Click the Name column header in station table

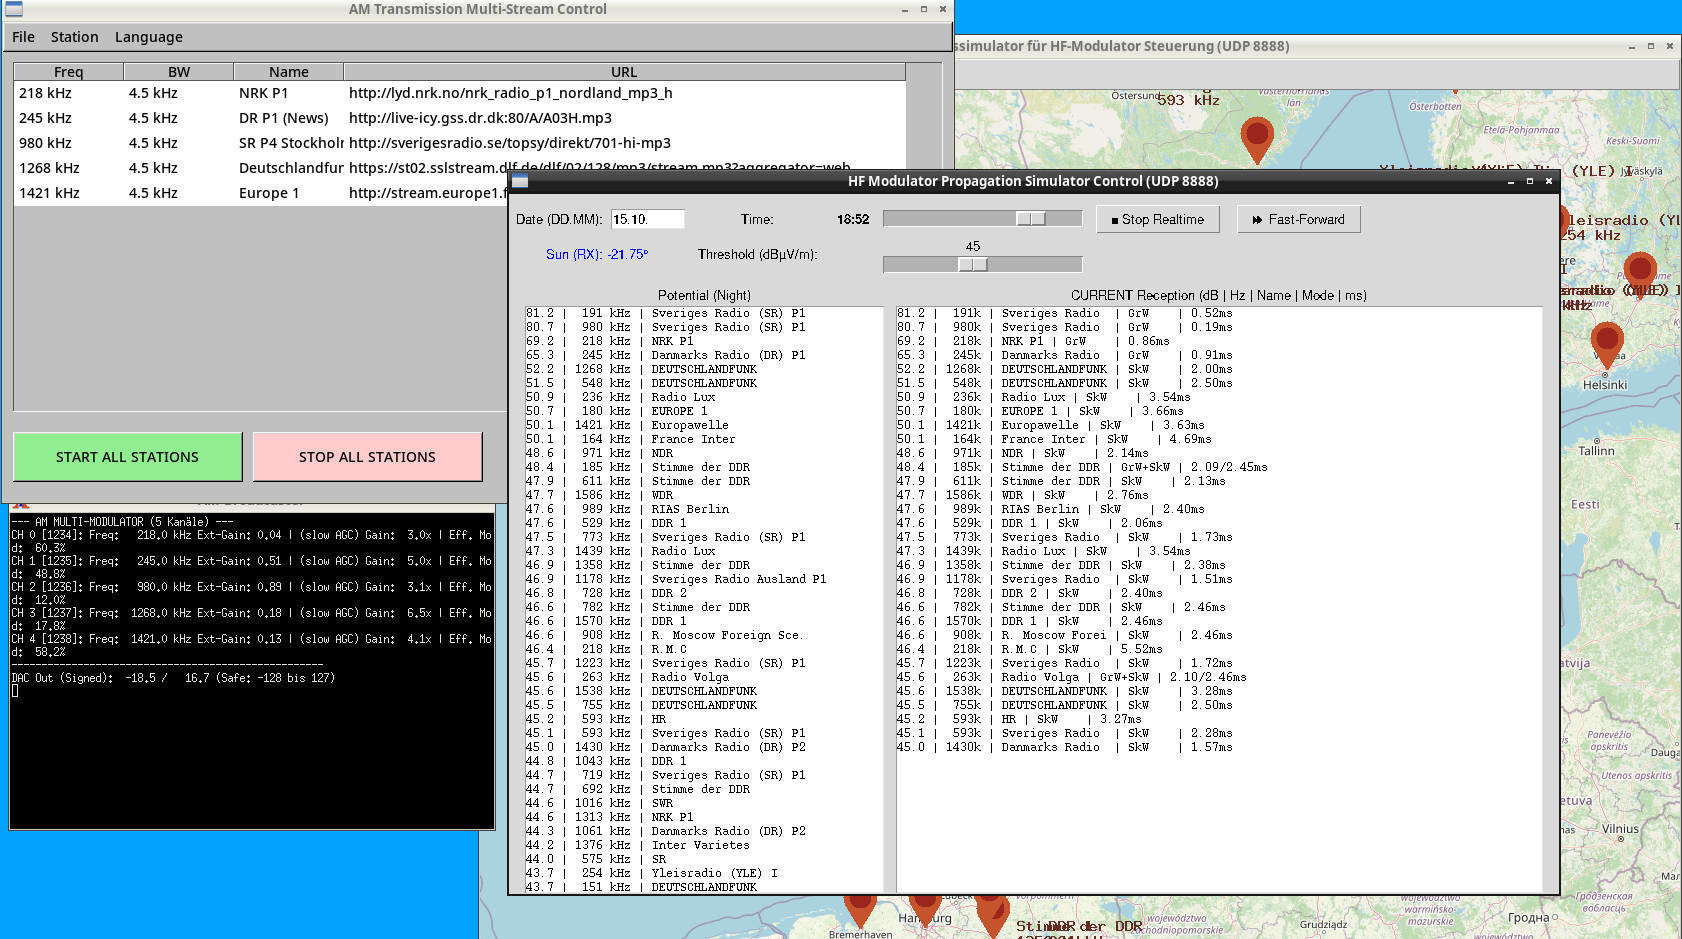point(289,72)
